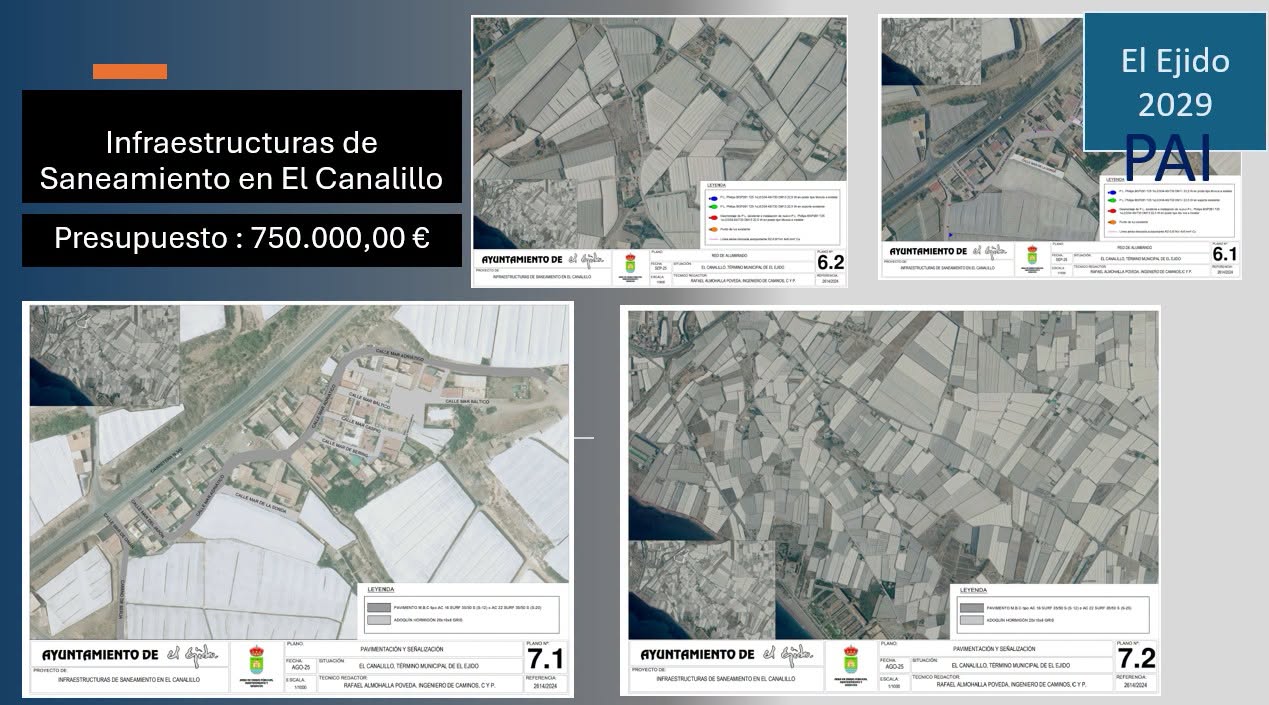Click the Ayuntamiento de El Ejido logo in plan 6.1
The height and width of the screenshot is (705, 1269).
tap(947, 252)
